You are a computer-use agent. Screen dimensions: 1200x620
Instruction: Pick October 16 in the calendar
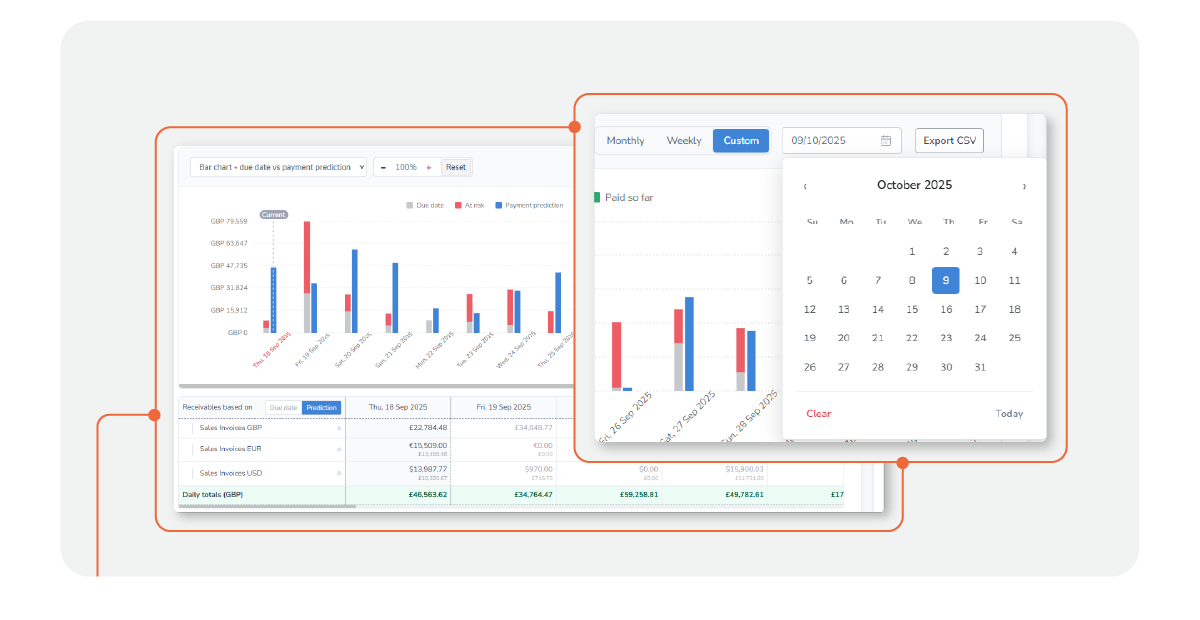[x=946, y=310]
